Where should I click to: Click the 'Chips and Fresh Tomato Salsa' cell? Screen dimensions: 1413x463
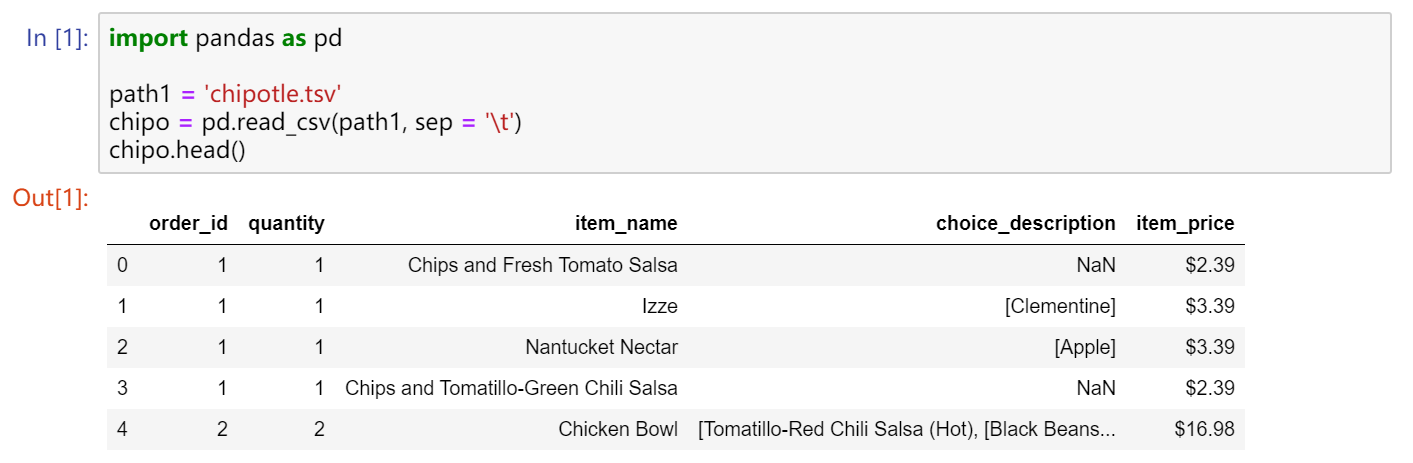coord(542,265)
